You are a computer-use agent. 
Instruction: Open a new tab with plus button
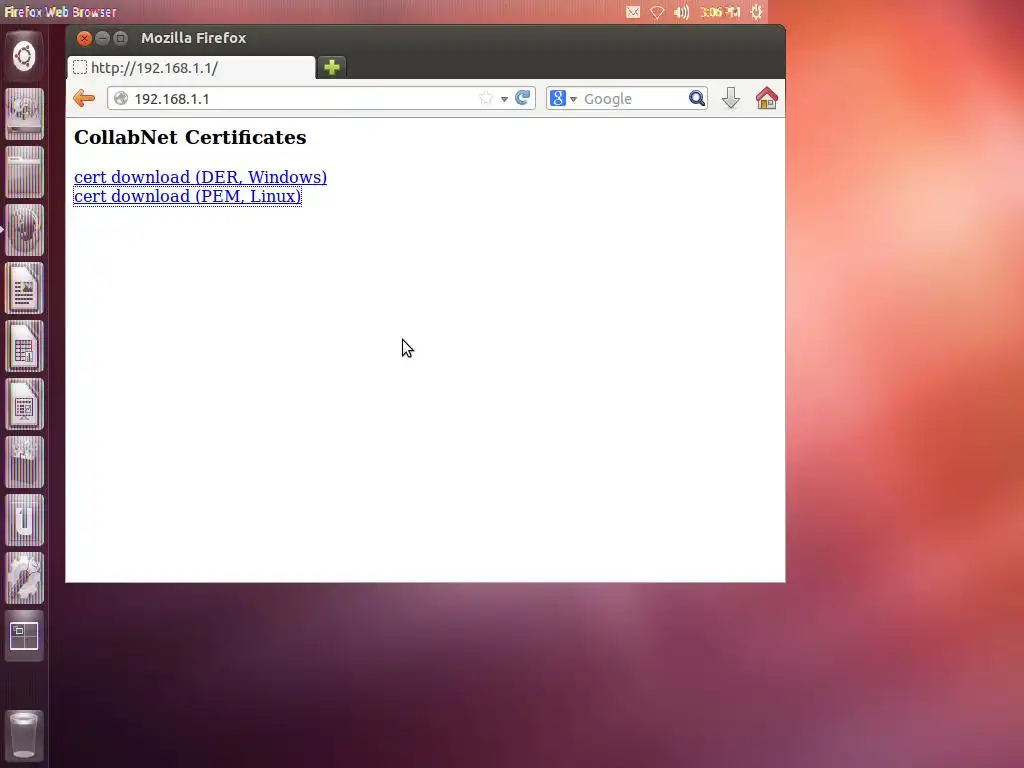point(332,67)
